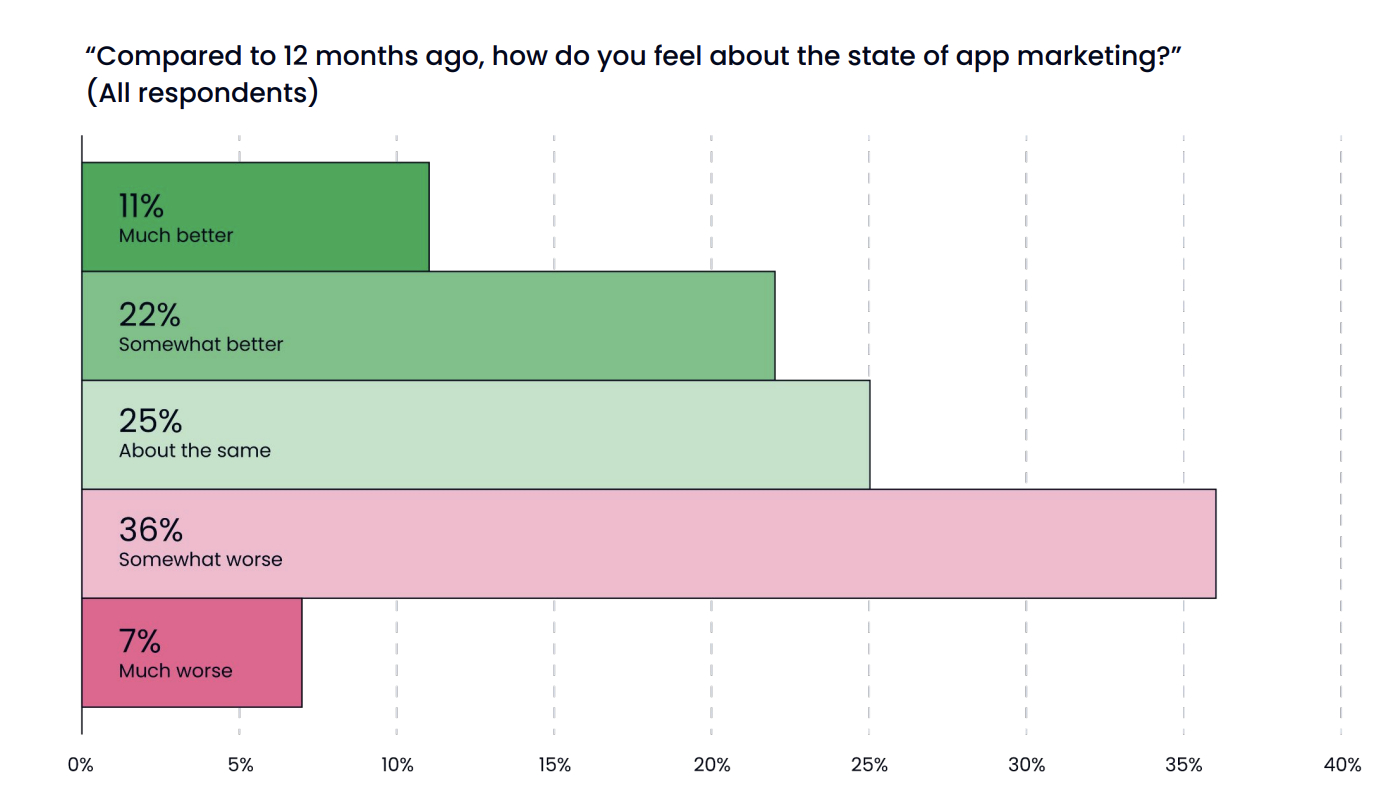Select the 22% value label
This screenshot has height=806, width=1388.
click(150, 315)
